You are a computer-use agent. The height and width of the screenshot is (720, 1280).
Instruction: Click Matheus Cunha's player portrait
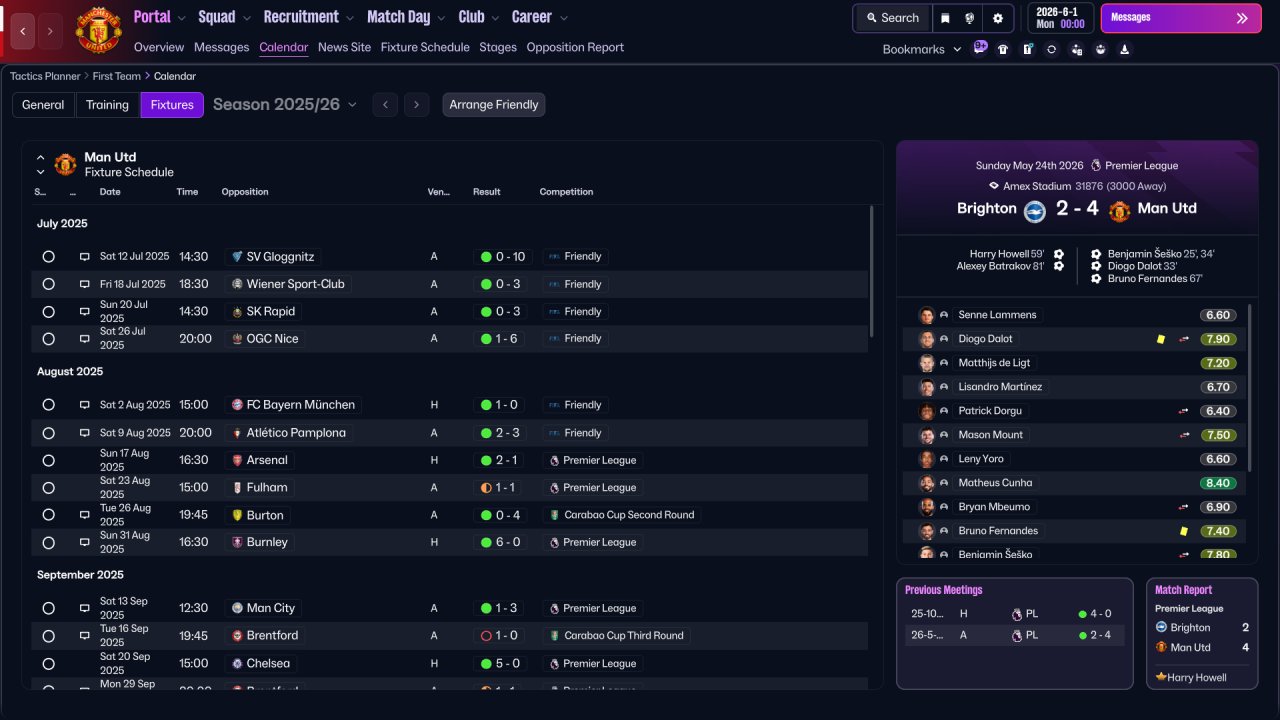pyautogui.click(x=927, y=483)
